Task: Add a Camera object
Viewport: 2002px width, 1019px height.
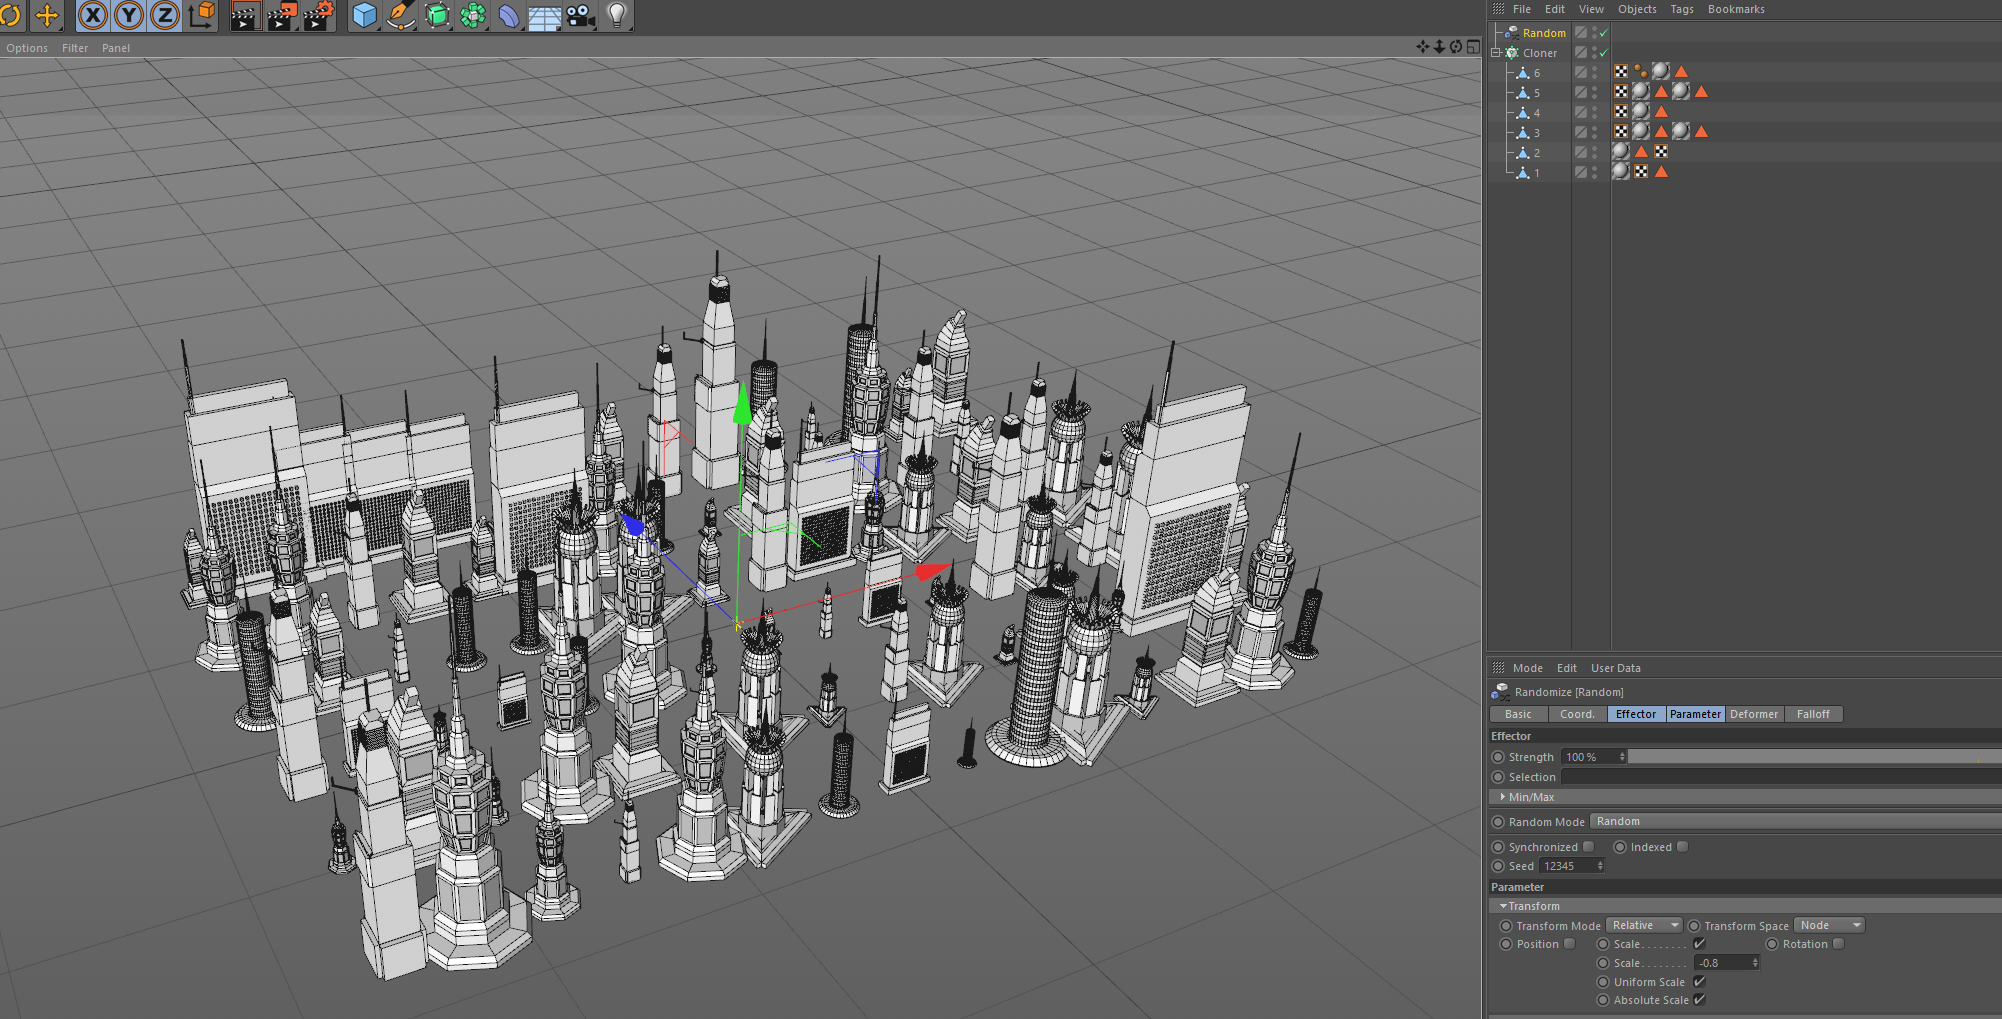Action: click(x=581, y=15)
